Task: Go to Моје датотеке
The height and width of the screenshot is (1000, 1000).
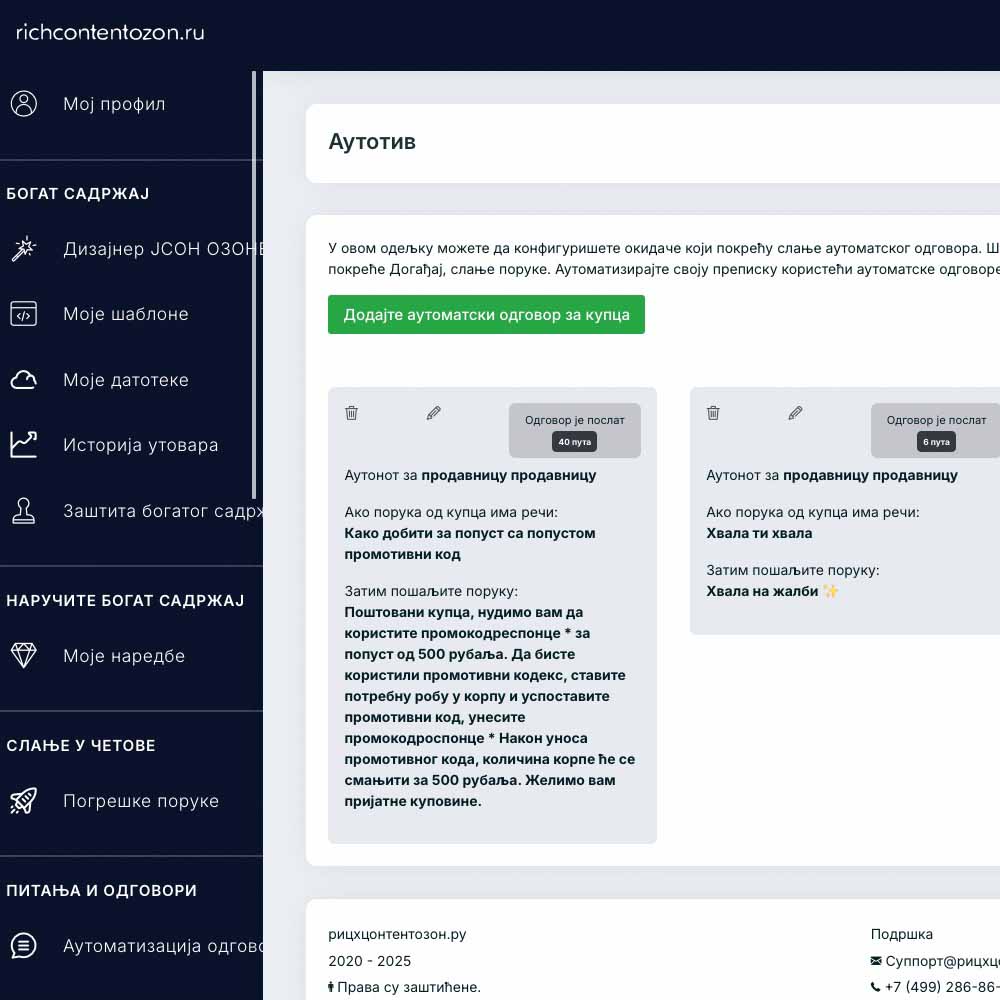Action: (128, 380)
